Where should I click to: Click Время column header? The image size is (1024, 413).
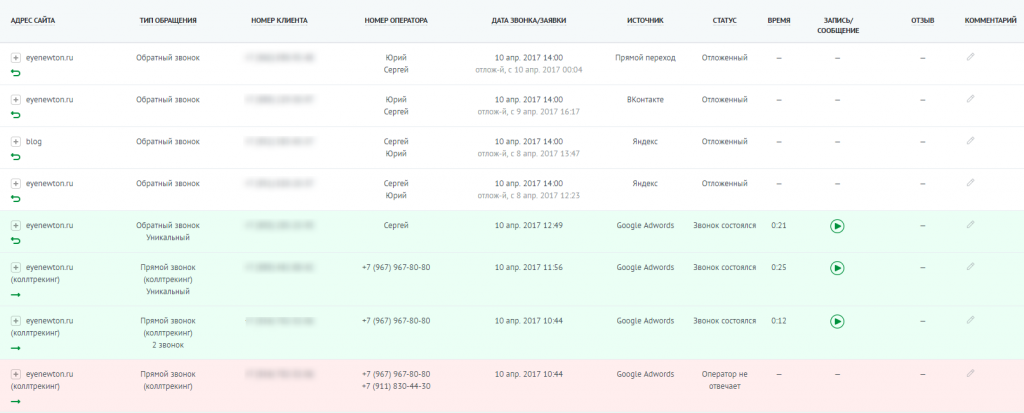pyautogui.click(x=779, y=20)
